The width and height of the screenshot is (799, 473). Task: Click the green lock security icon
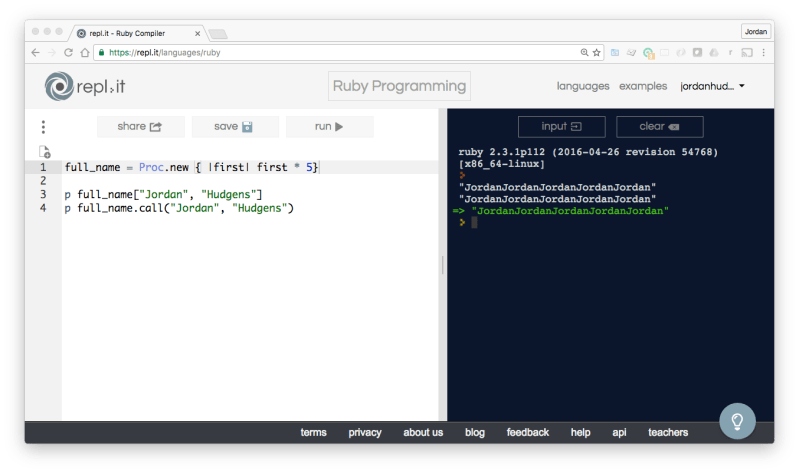click(x=101, y=52)
